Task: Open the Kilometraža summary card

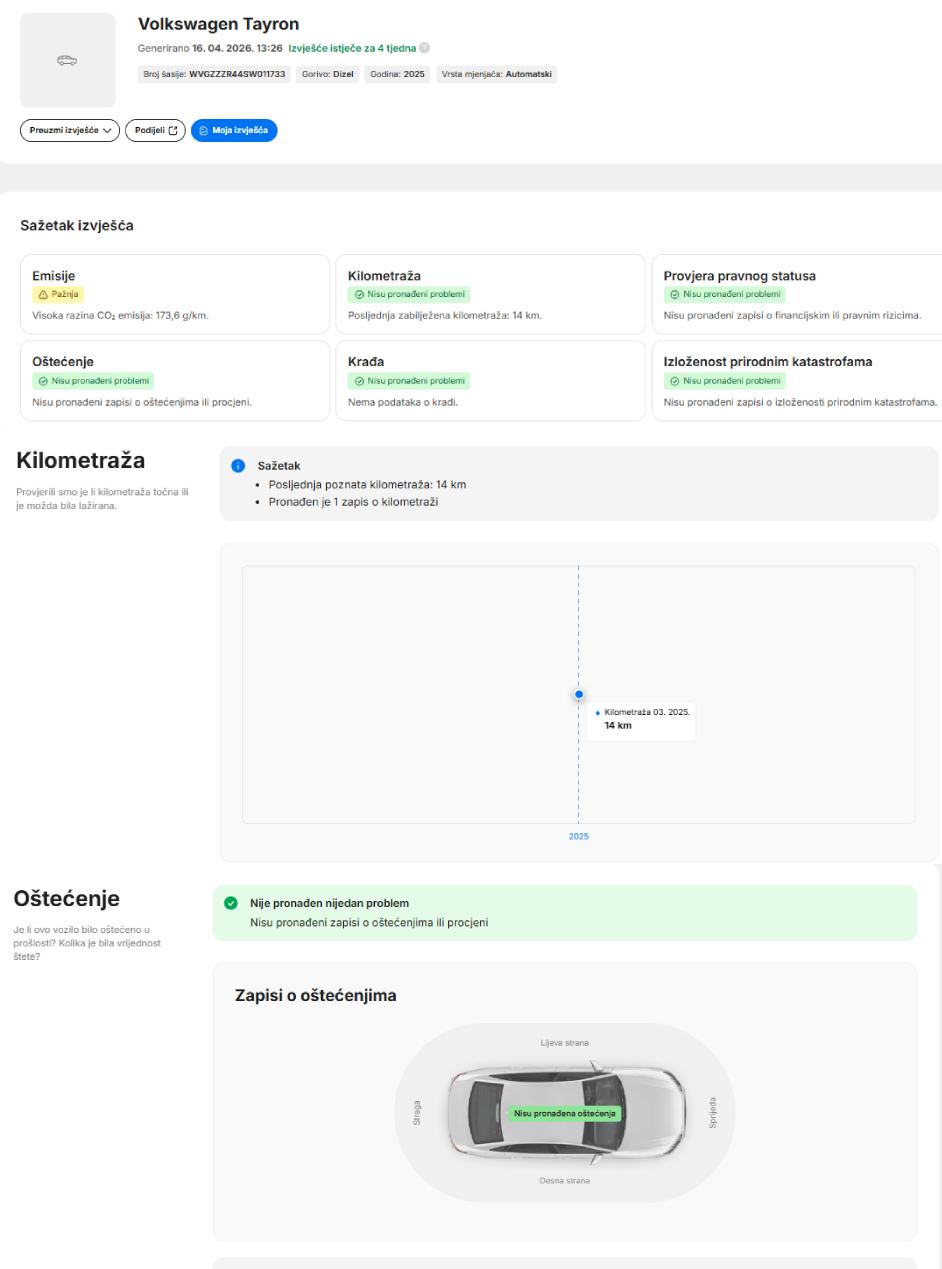Action: point(490,294)
